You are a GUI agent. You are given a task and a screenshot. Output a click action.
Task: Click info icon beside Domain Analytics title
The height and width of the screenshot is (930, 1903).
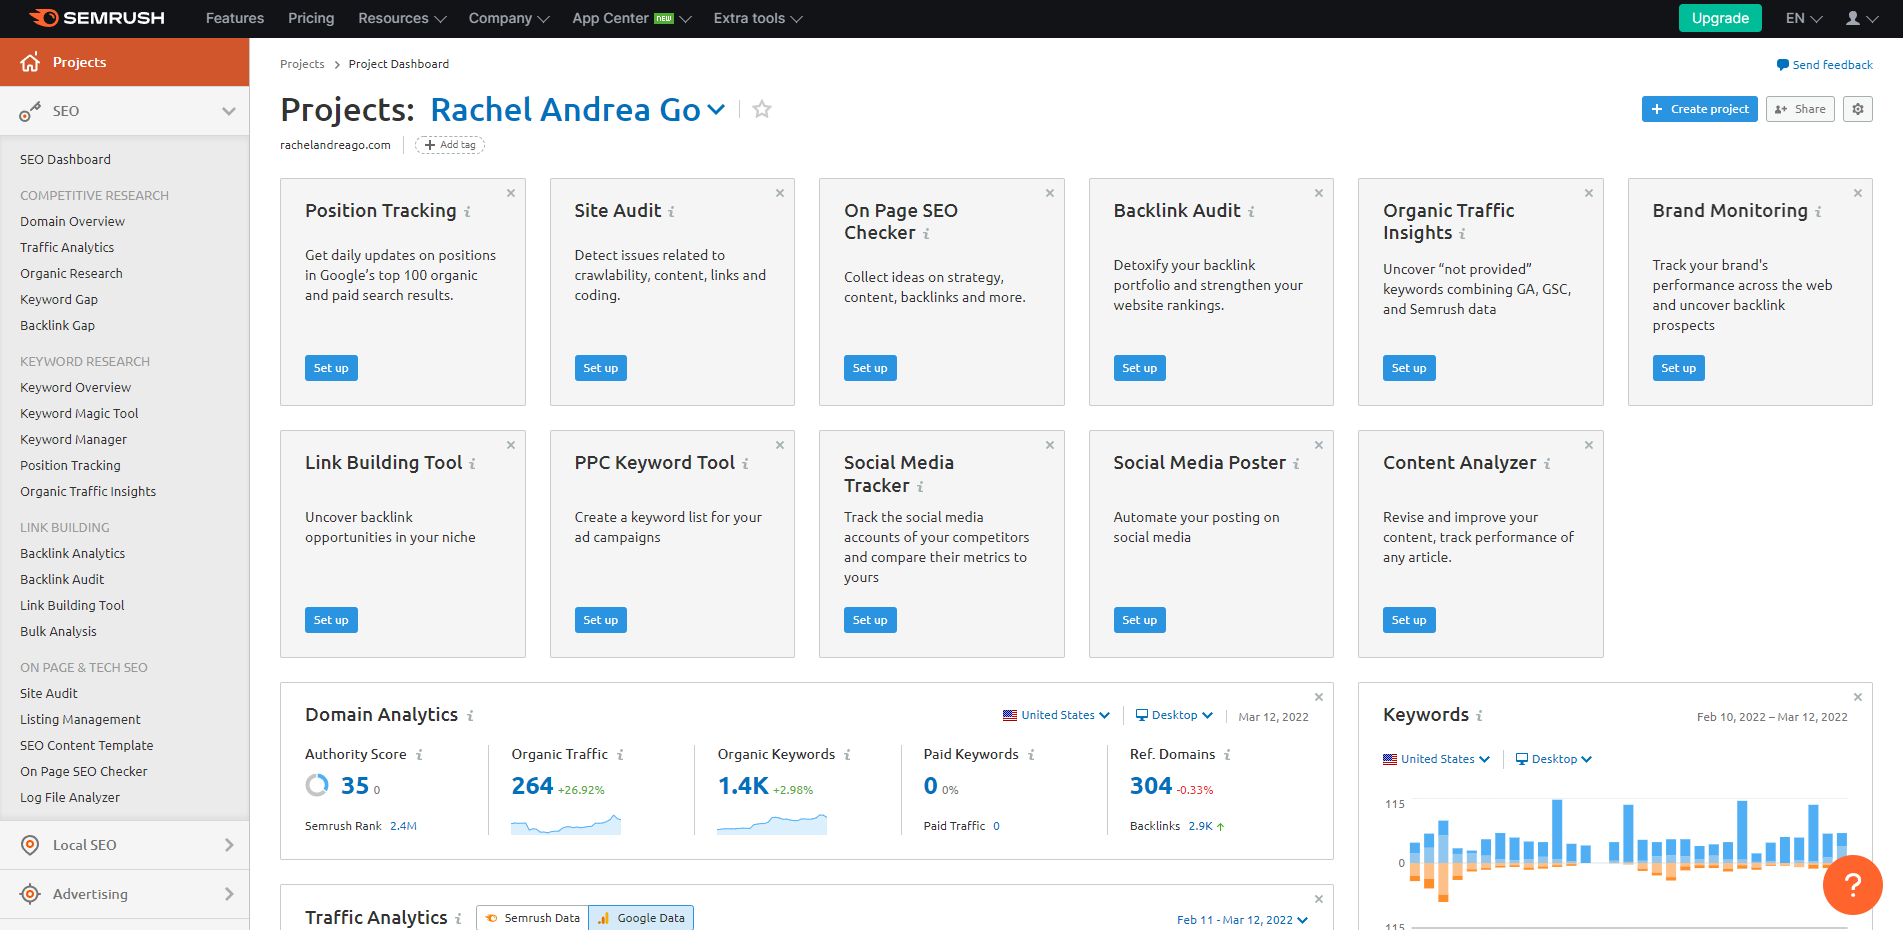coord(470,716)
